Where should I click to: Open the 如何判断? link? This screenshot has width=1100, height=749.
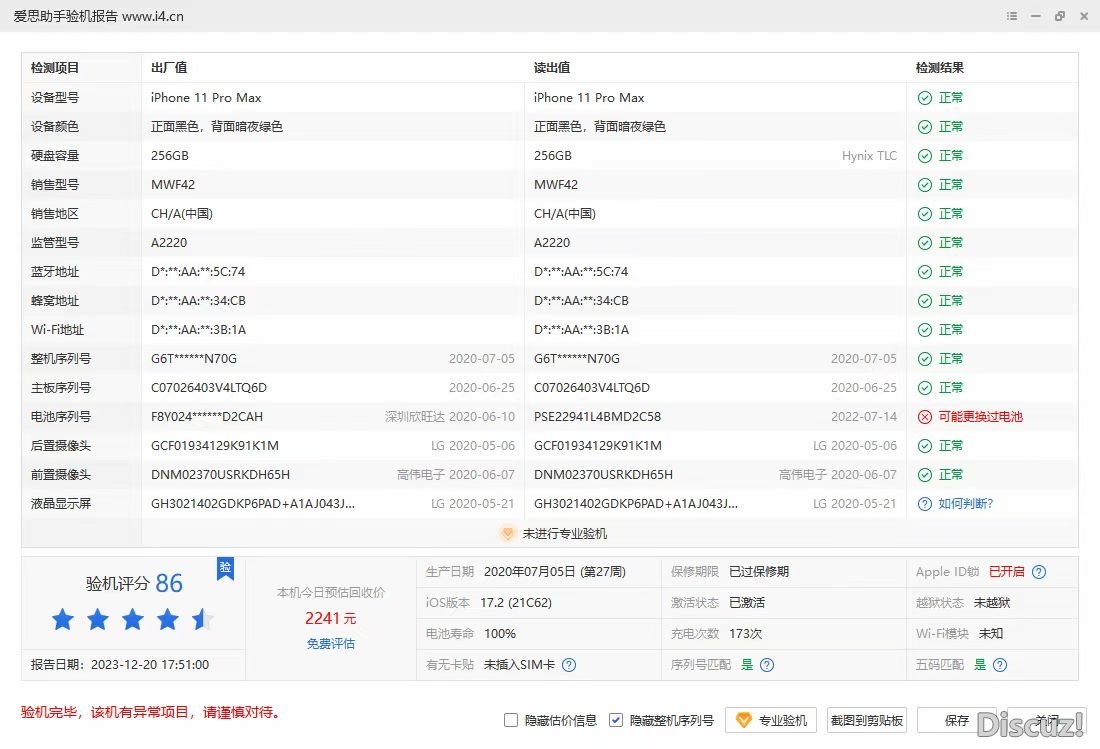point(966,504)
